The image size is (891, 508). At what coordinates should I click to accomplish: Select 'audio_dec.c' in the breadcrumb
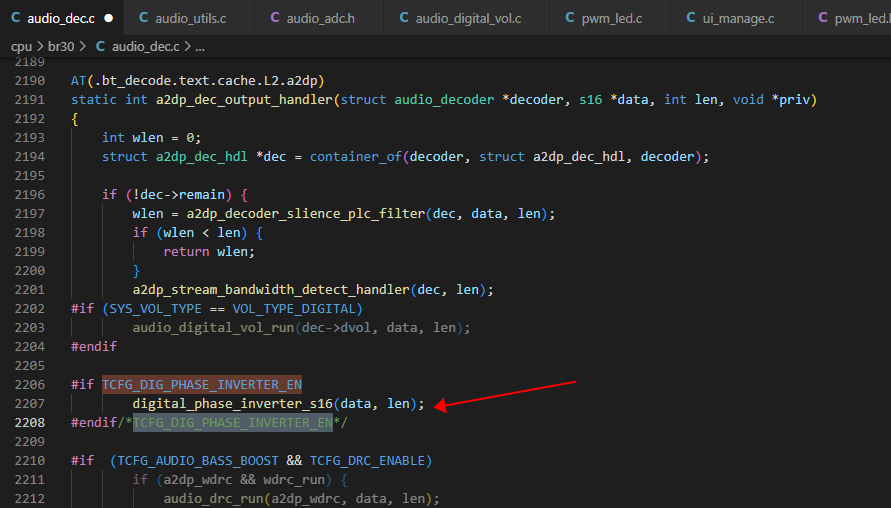(145, 47)
